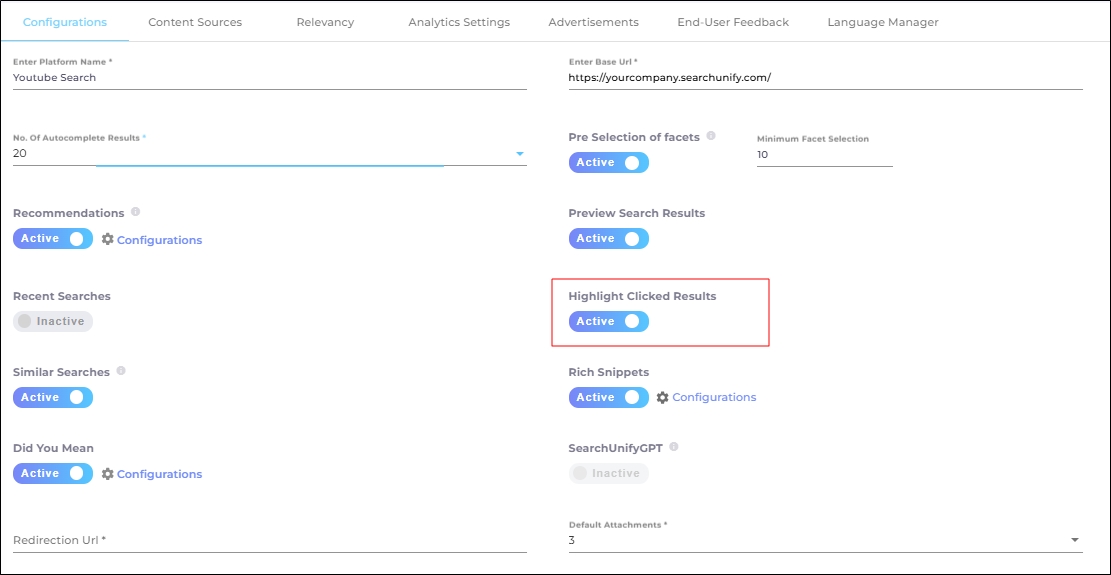Click the gear icon for Did You Mean
Viewport: 1111px width, 575px height.
(108, 474)
